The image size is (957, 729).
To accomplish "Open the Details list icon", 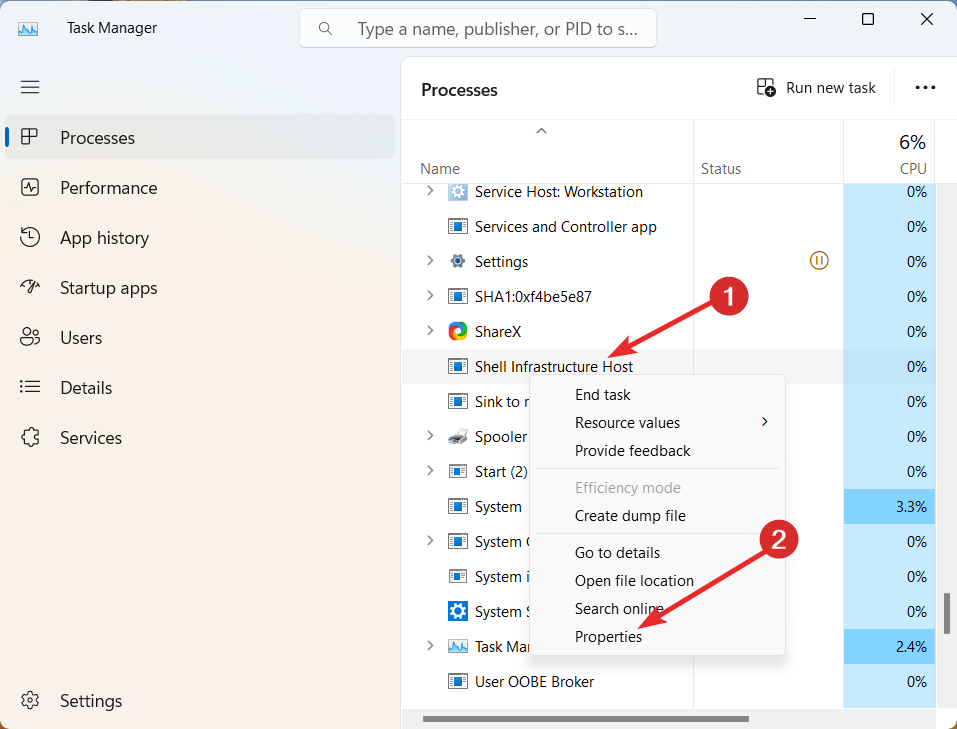I will [30, 388].
